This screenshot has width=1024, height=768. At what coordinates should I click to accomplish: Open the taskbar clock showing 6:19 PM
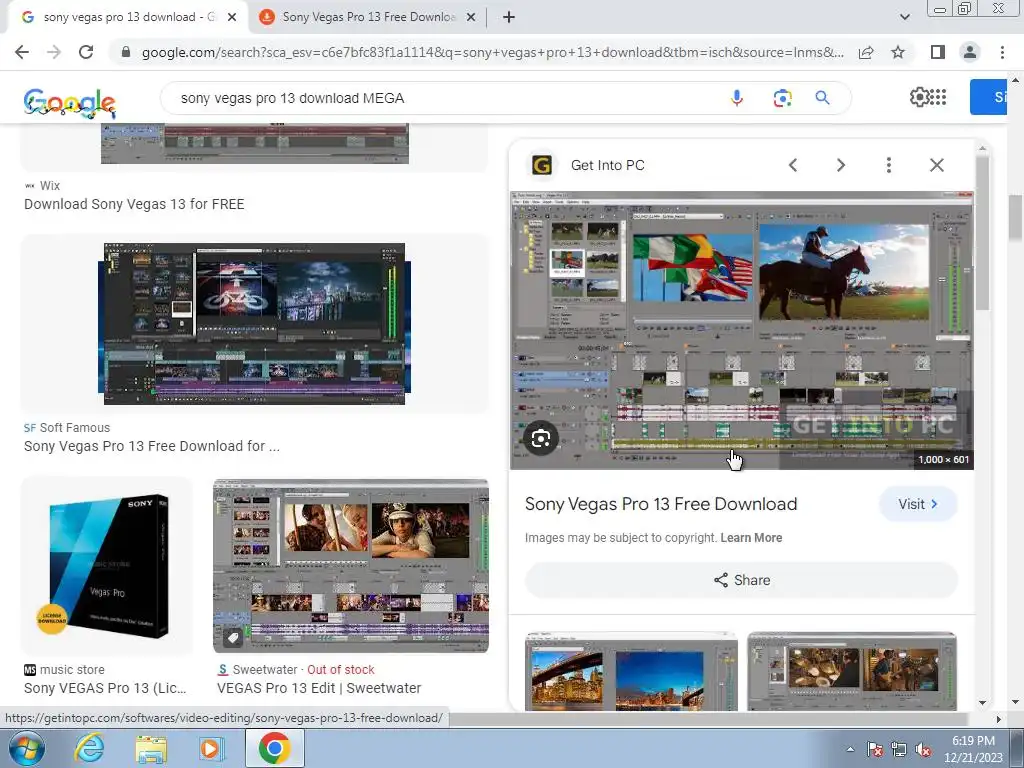click(x=973, y=749)
